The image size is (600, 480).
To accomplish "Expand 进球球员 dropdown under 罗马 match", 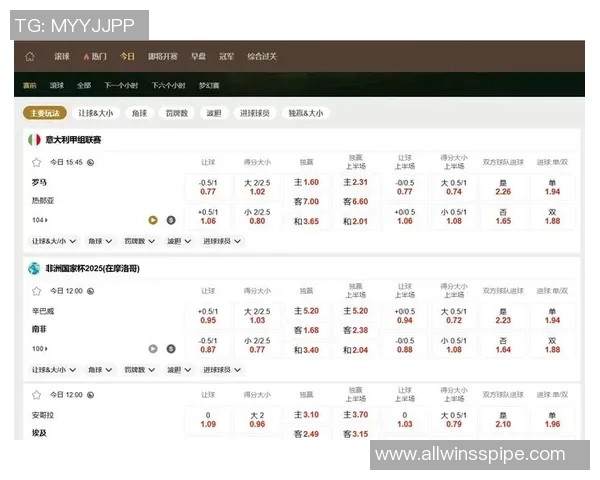I will (222, 241).
